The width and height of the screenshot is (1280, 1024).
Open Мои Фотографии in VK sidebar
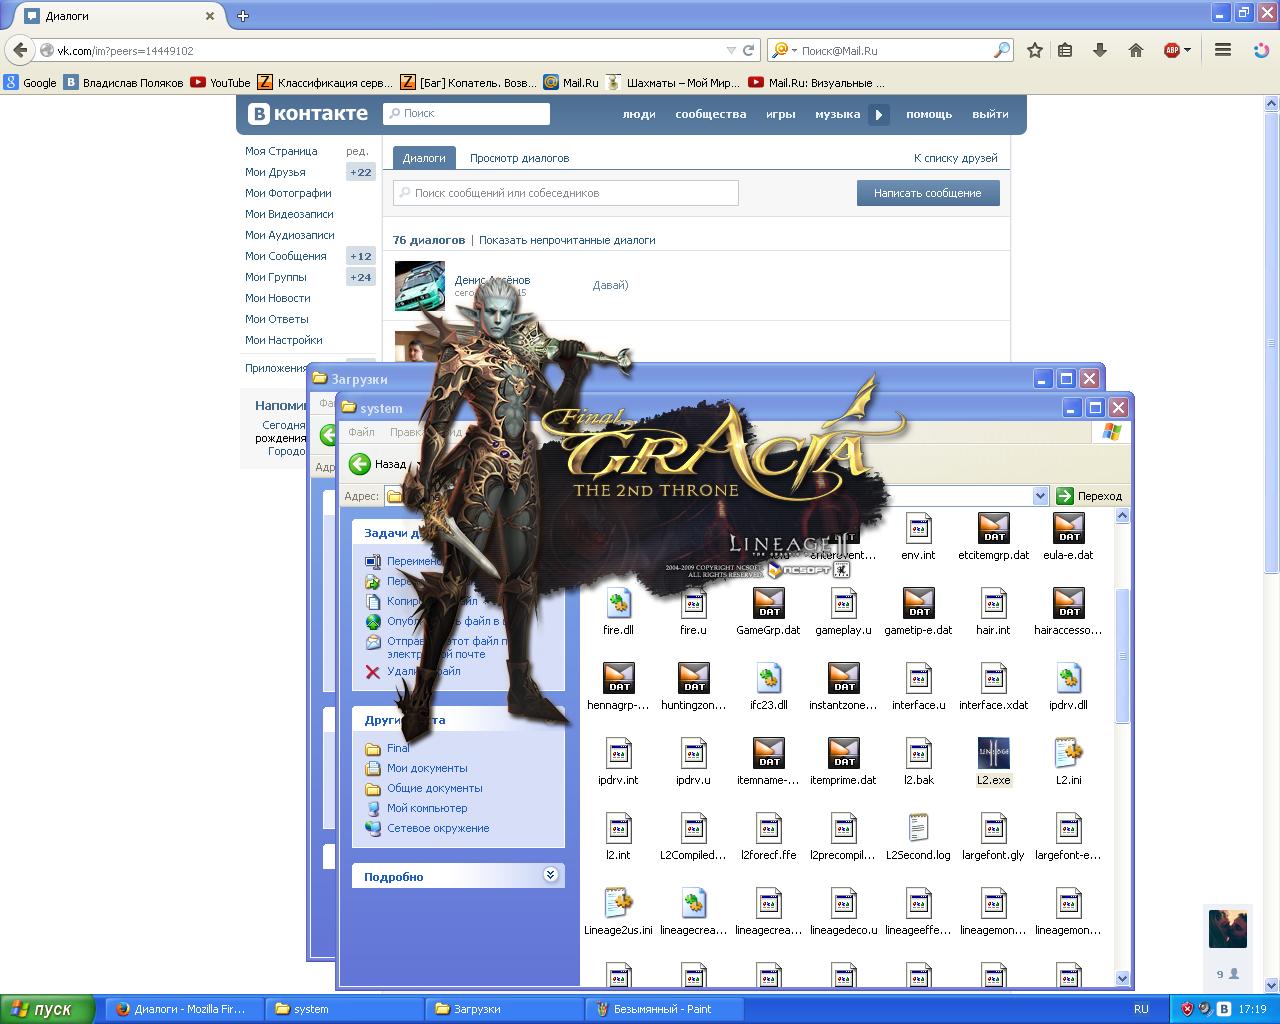tap(288, 193)
